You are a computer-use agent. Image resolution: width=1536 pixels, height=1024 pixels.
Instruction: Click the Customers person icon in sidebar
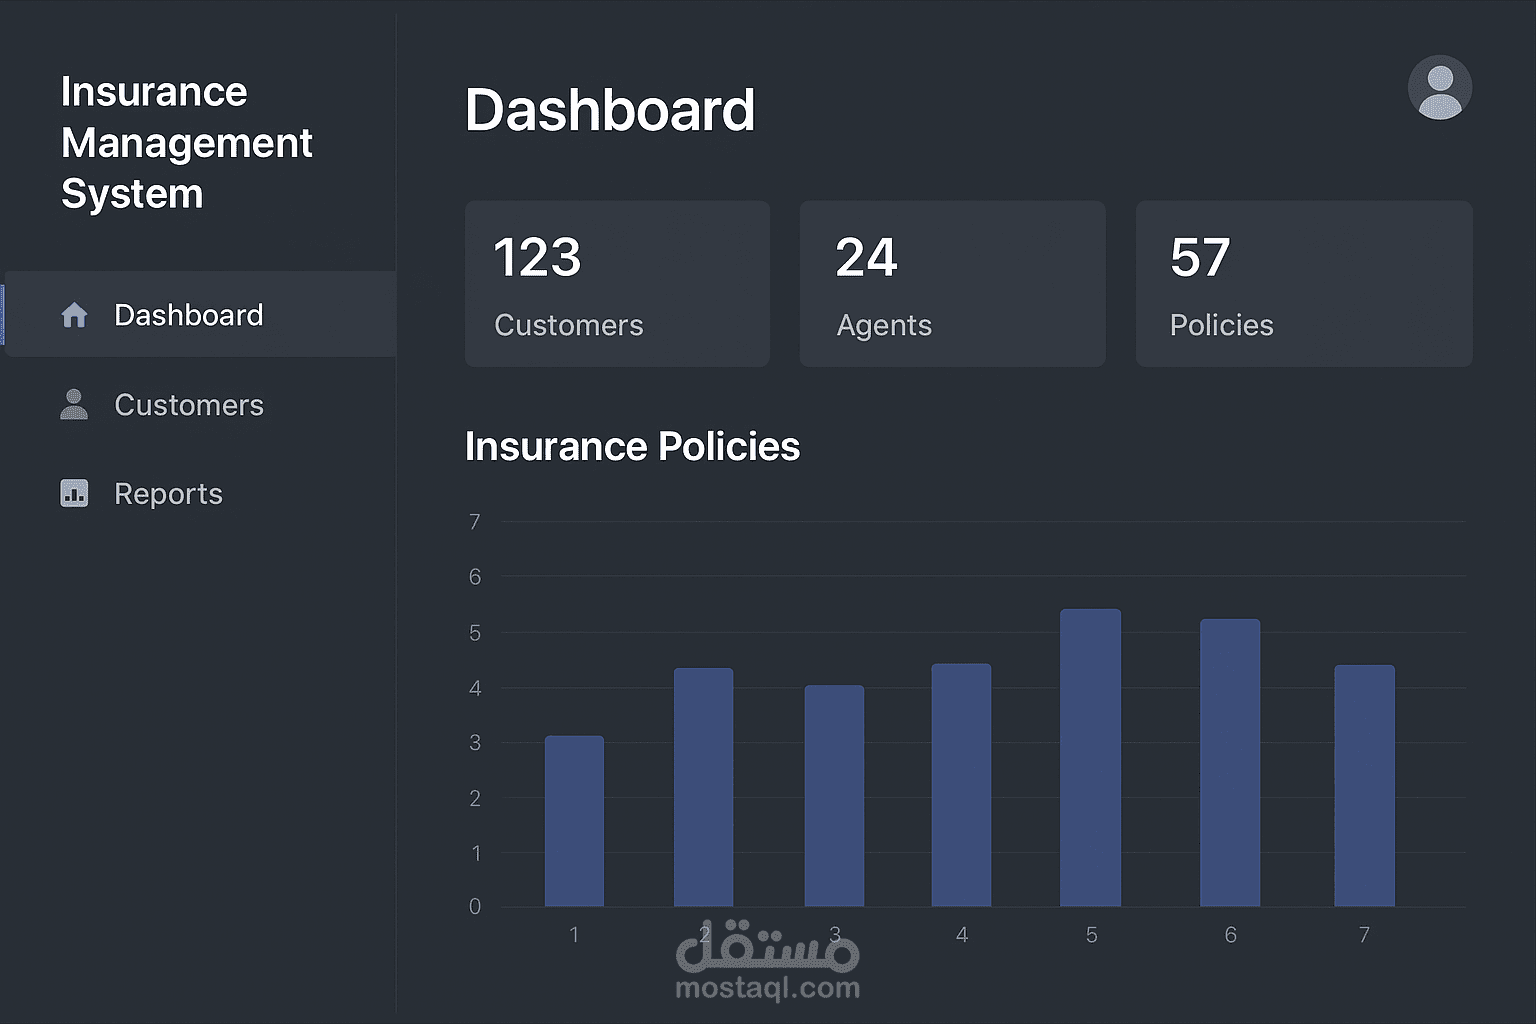pyautogui.click(x=74, y=404)
